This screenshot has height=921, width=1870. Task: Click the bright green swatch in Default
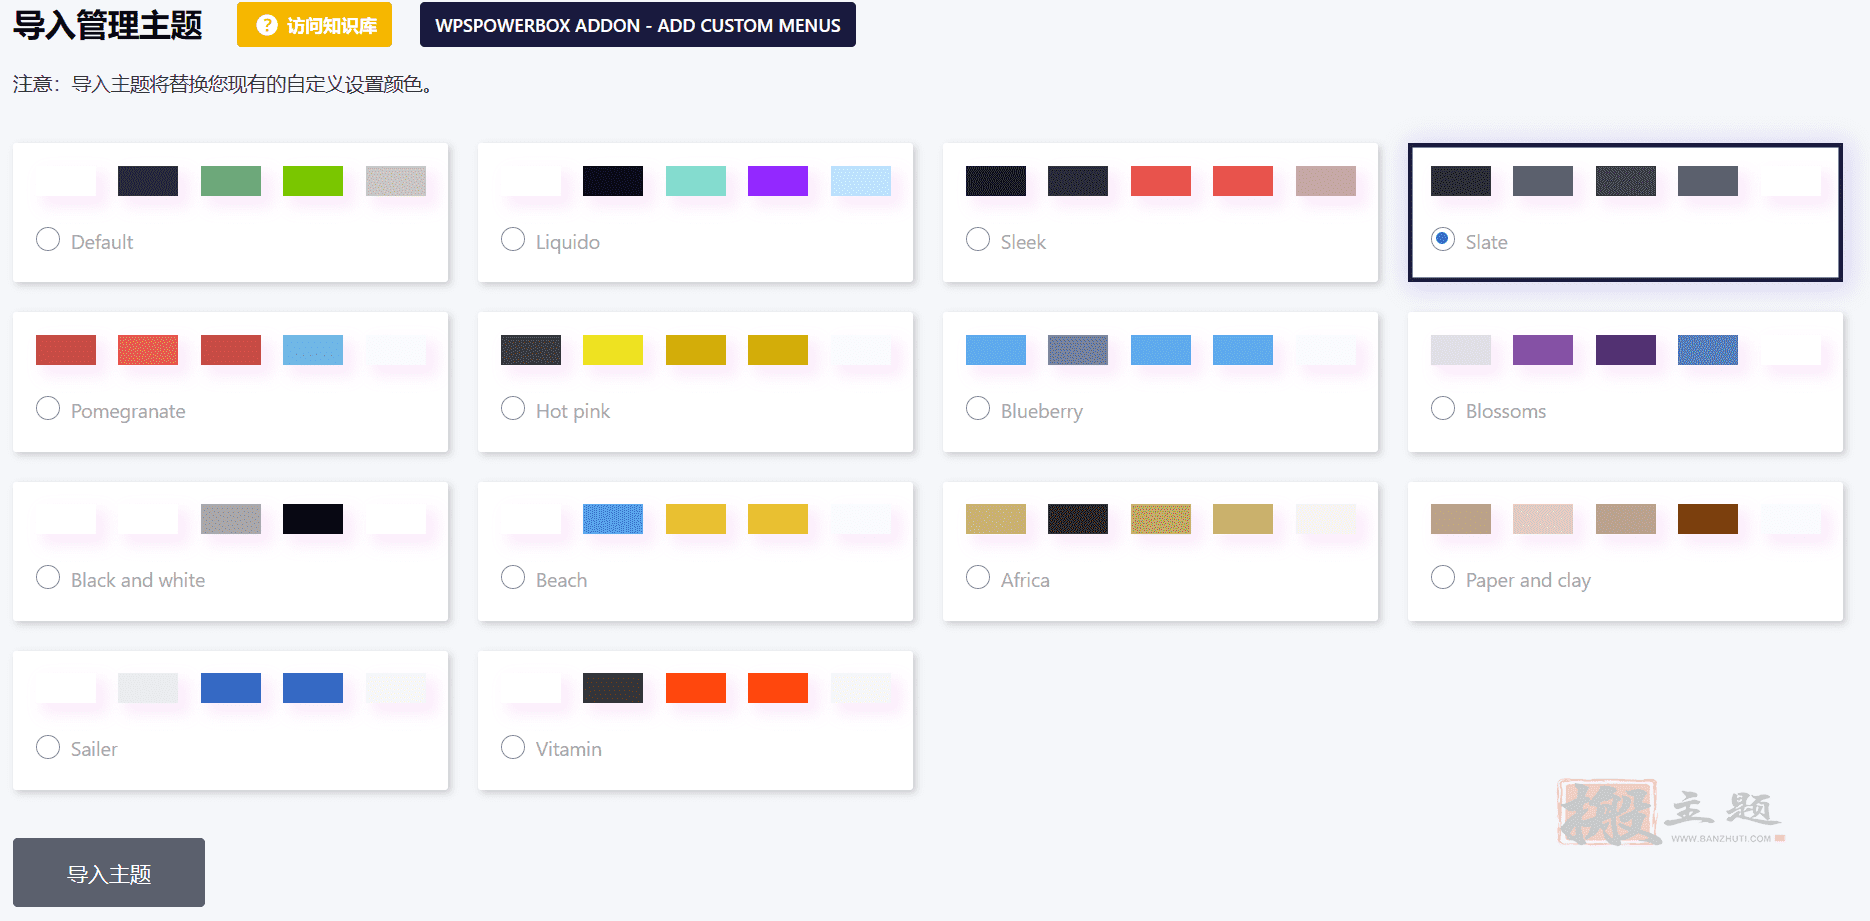313,181
